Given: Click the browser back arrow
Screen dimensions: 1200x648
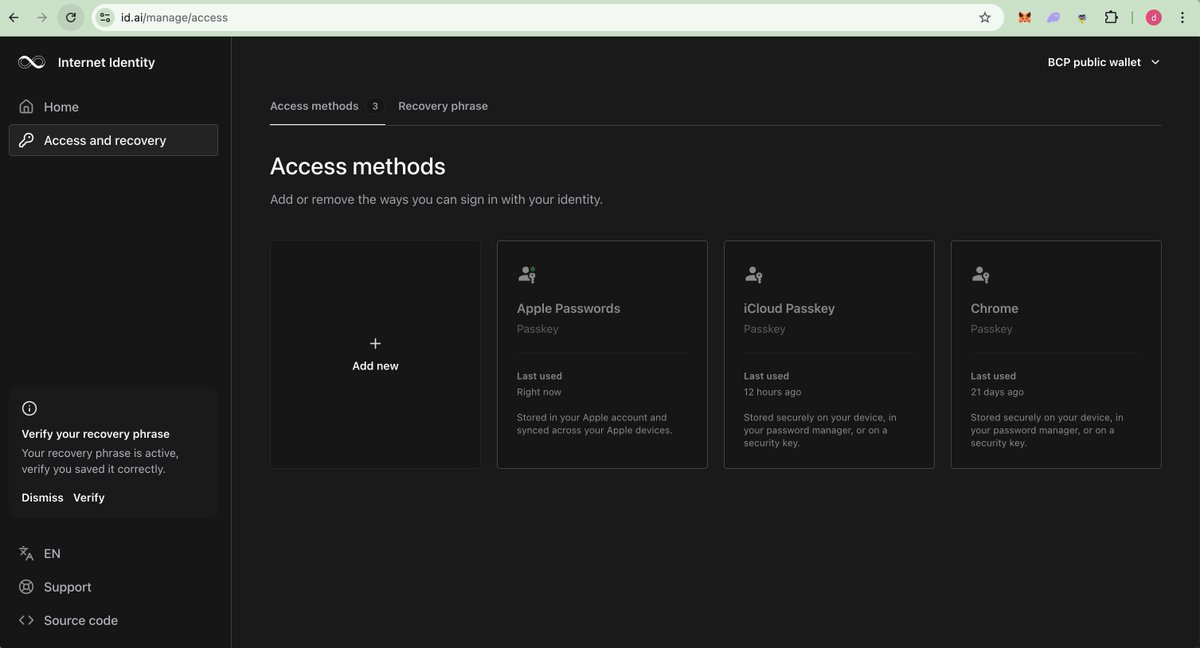Looking at the screenshot, I should (14, 17).
